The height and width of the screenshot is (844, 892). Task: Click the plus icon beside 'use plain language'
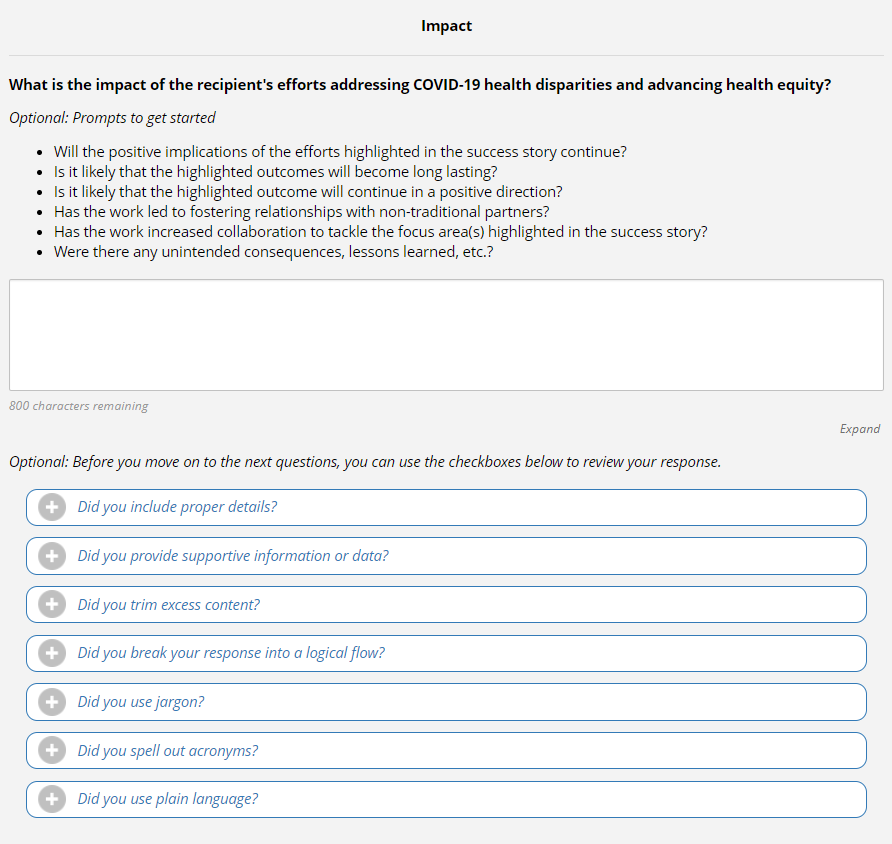click(x=52, y=799)
